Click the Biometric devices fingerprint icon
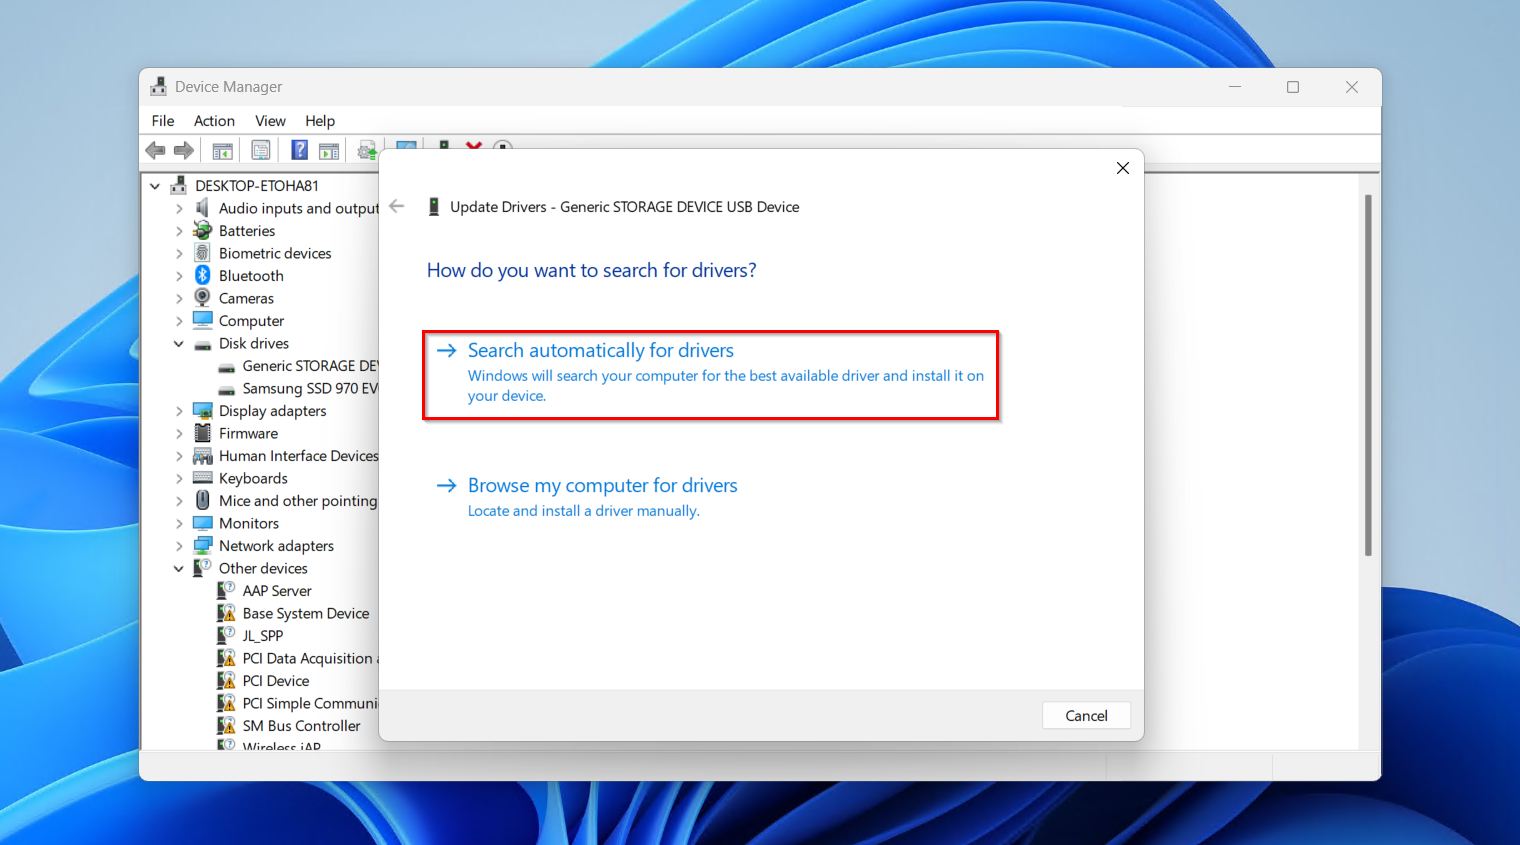 coord(203,253)
